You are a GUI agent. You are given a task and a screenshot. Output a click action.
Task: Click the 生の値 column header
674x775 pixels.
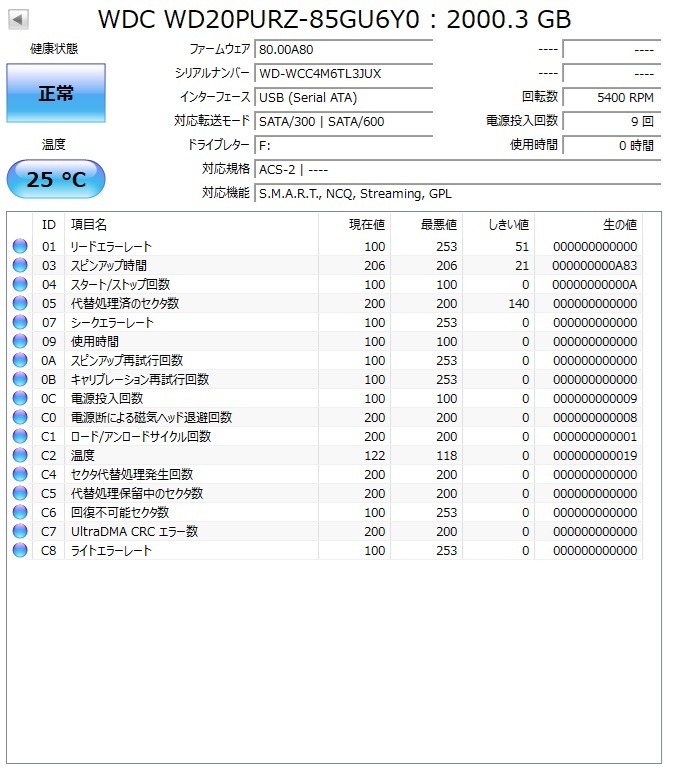tap(589, 225)
